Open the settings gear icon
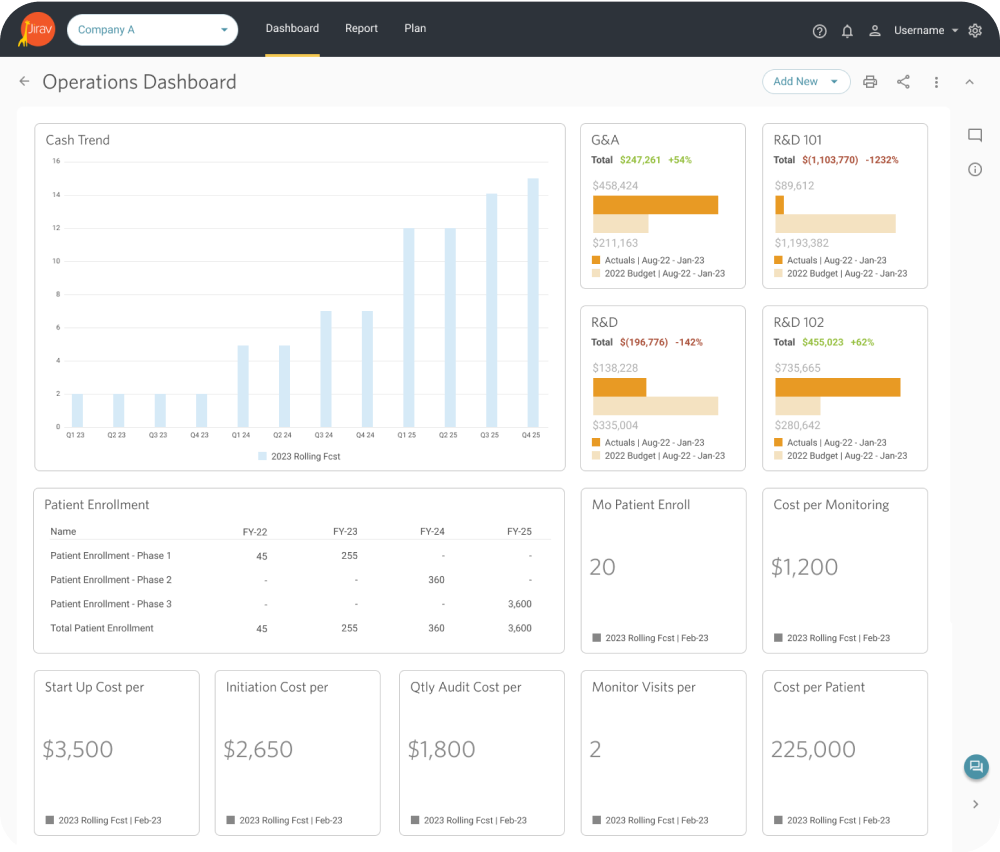1000x852 pixels. click(975, 31)
